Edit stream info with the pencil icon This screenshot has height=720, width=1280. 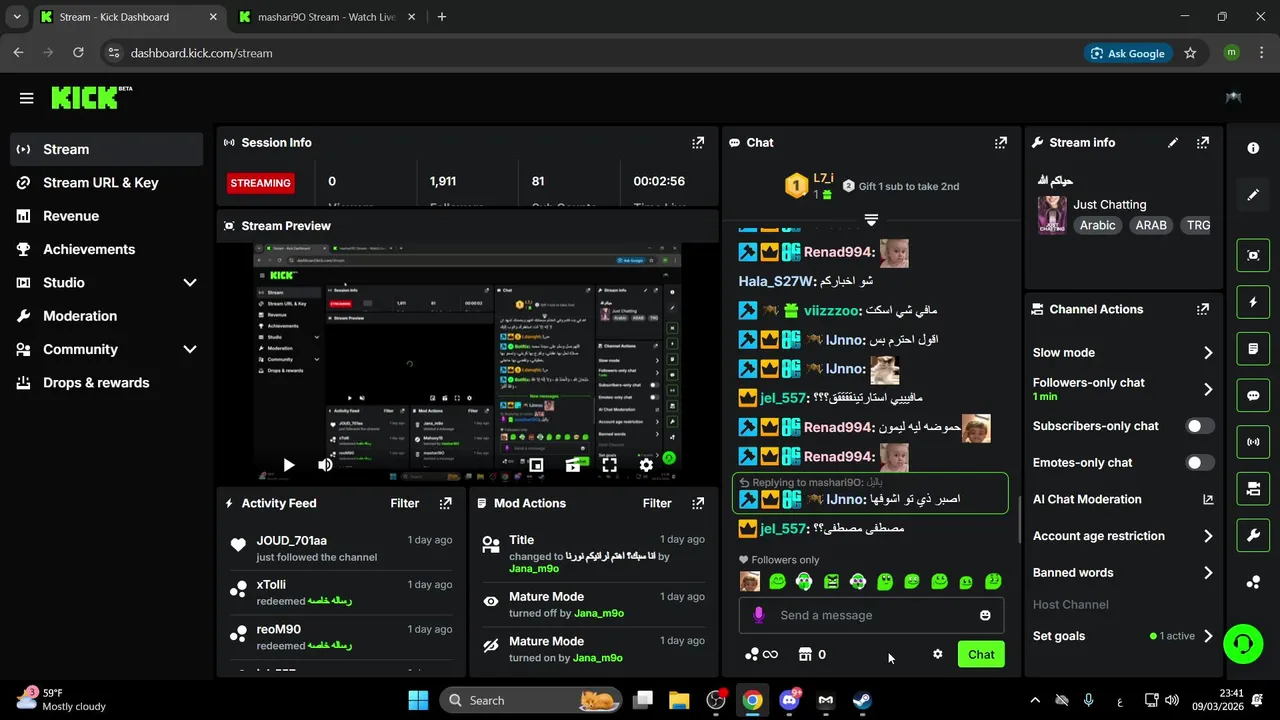tap(1173, 143)
